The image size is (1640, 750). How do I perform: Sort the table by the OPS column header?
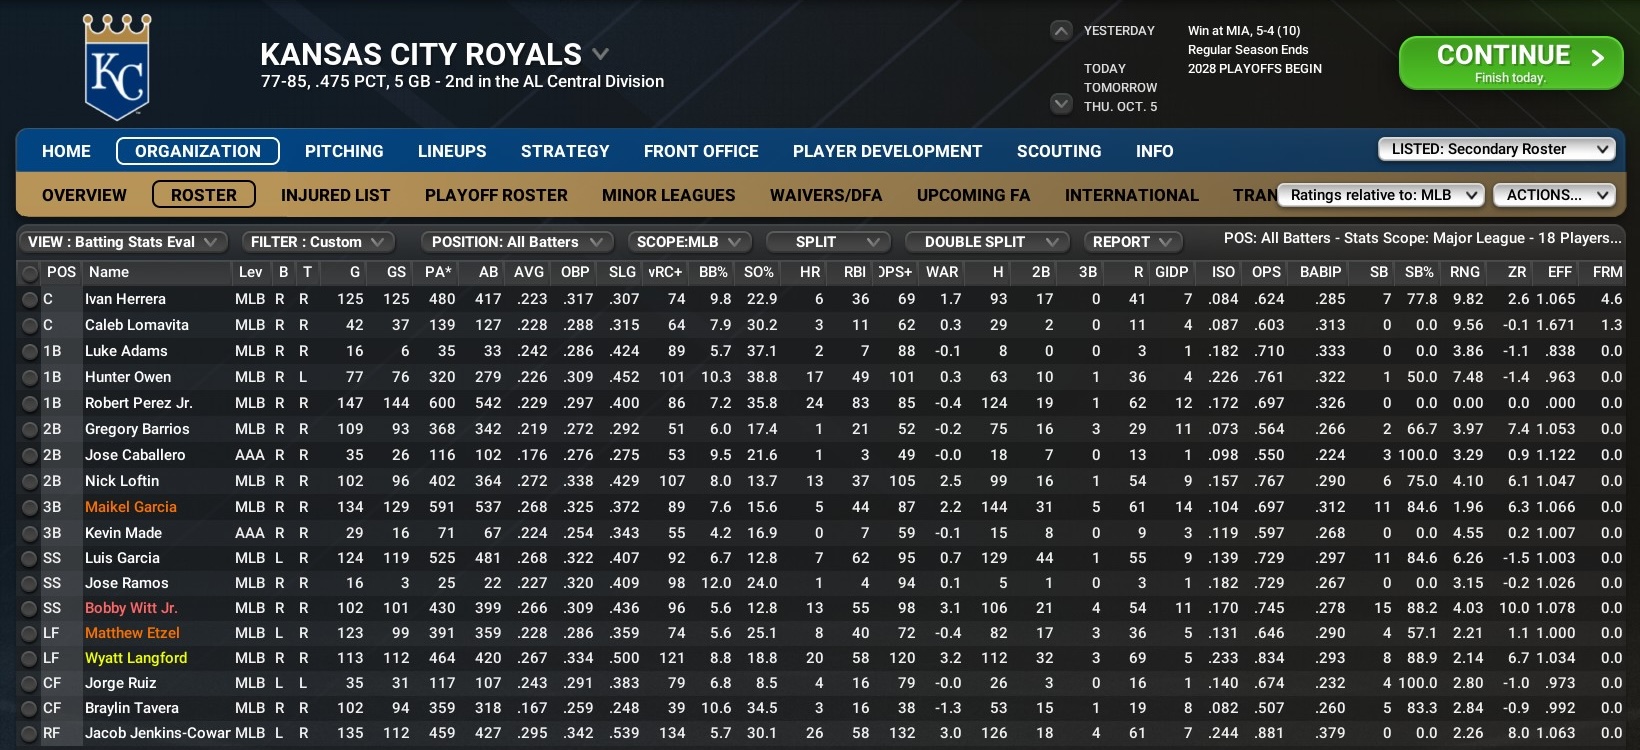pyautogui.click(x=1266, y=272)
